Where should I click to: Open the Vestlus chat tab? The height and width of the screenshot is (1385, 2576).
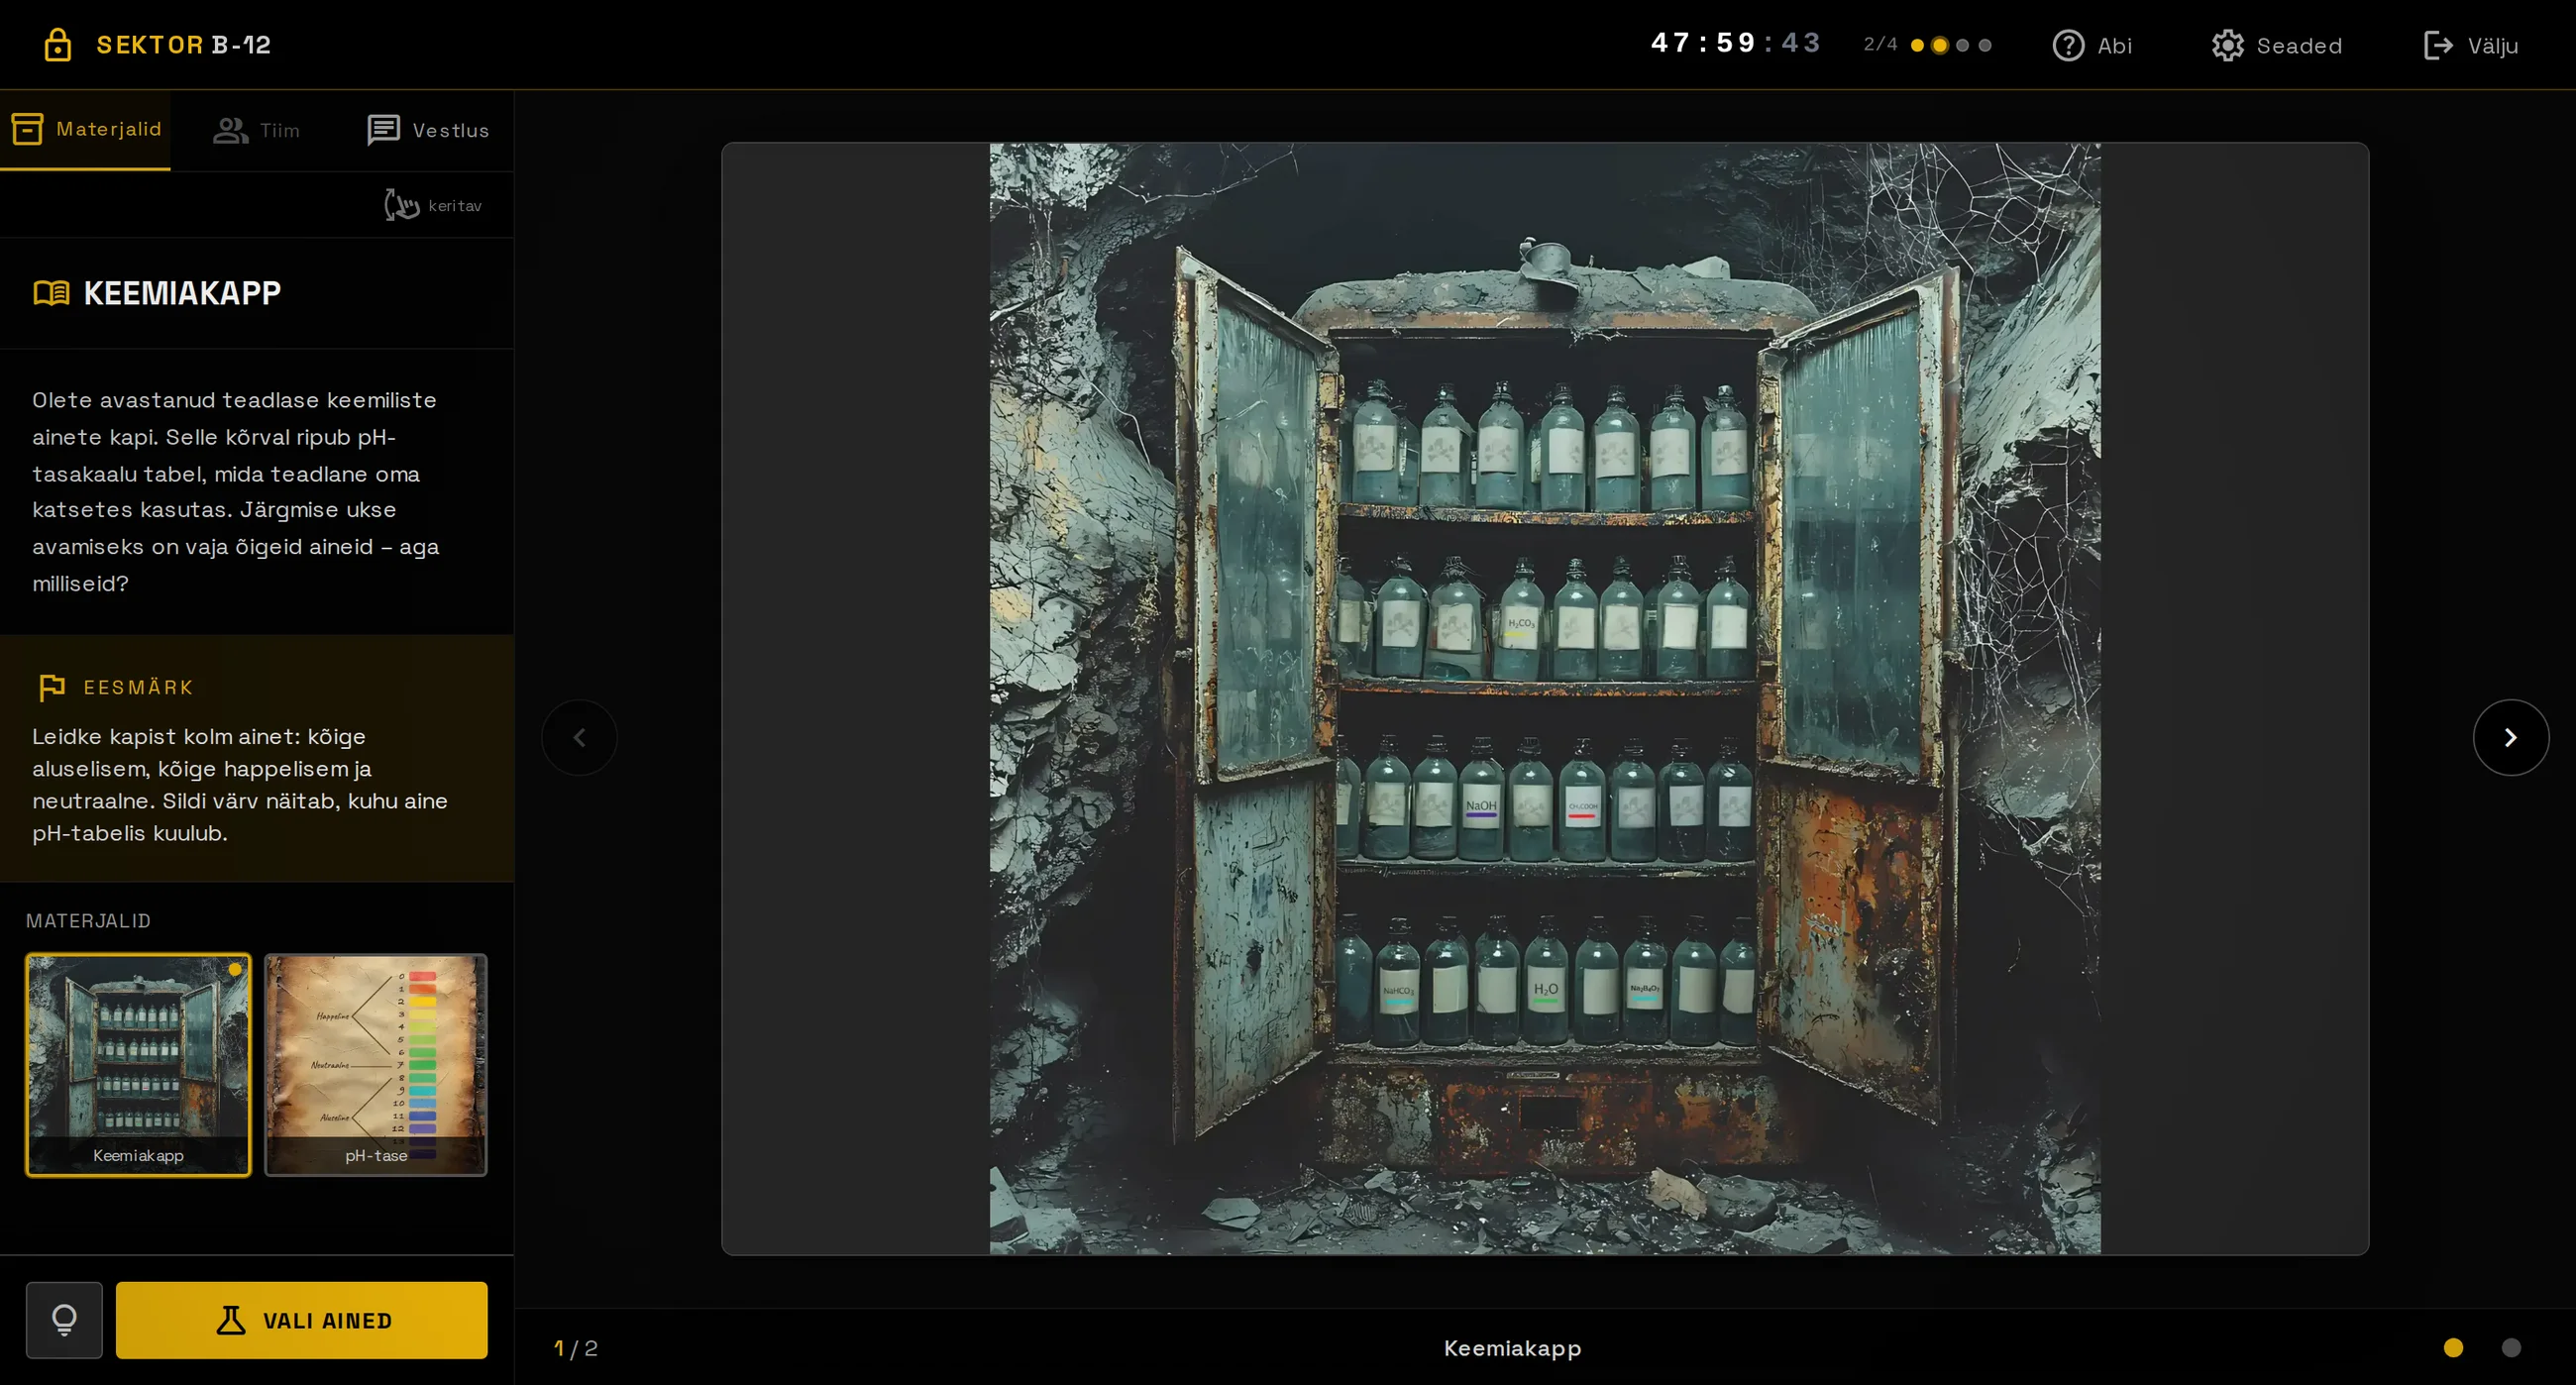pyautogui.click(x=428, y=130)
